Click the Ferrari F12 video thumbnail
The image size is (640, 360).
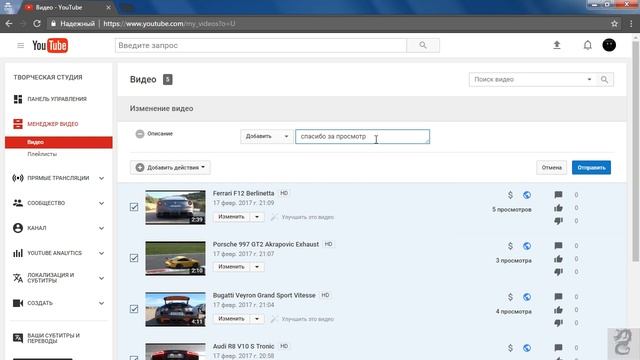point(176,207)
